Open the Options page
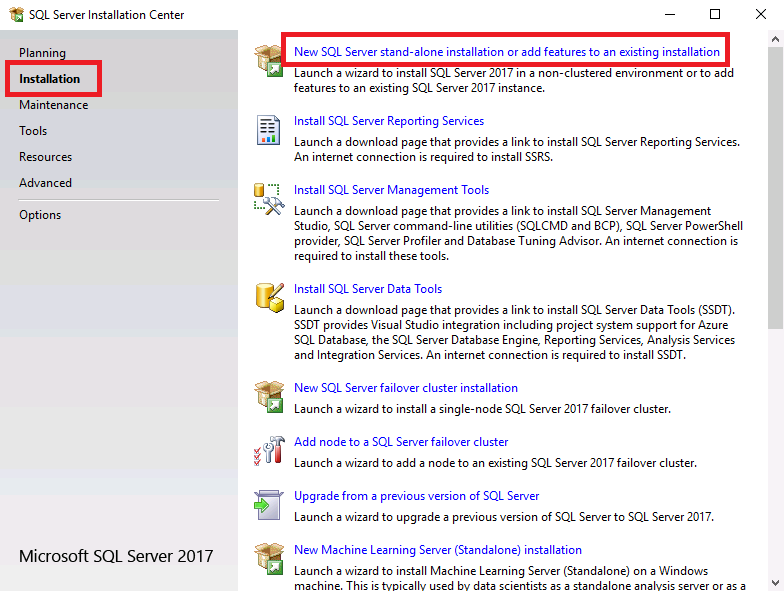Screen dimensions: 784x591 point(40,215)
